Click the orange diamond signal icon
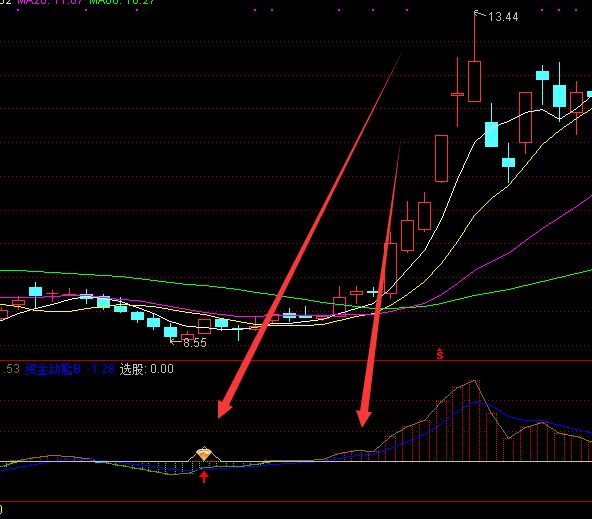592x519 pixels. click(204, 454)
